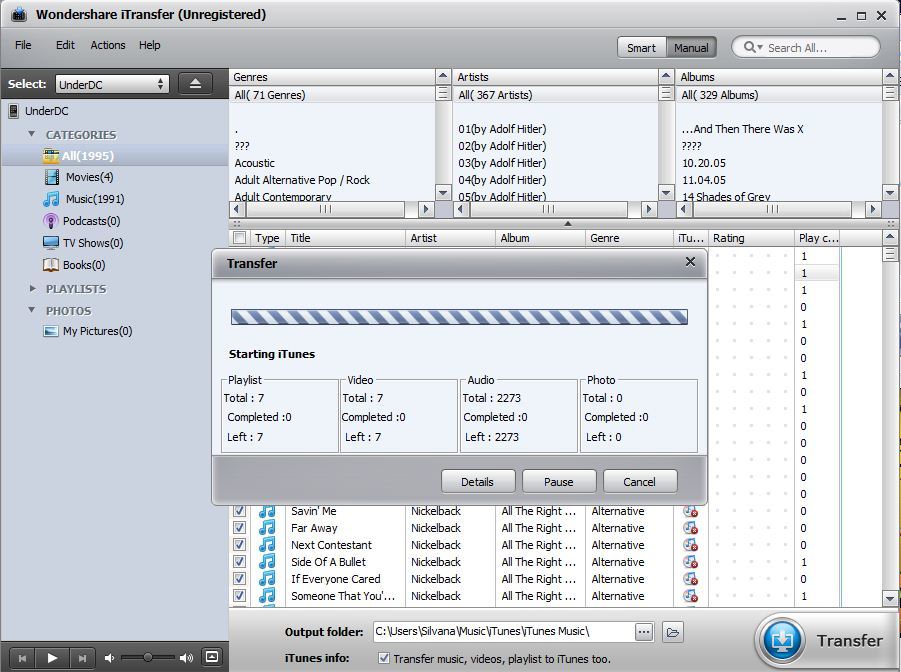Switch to Smart mode toggle
Viewport: 901px width, 672px height.
(642, 48)
